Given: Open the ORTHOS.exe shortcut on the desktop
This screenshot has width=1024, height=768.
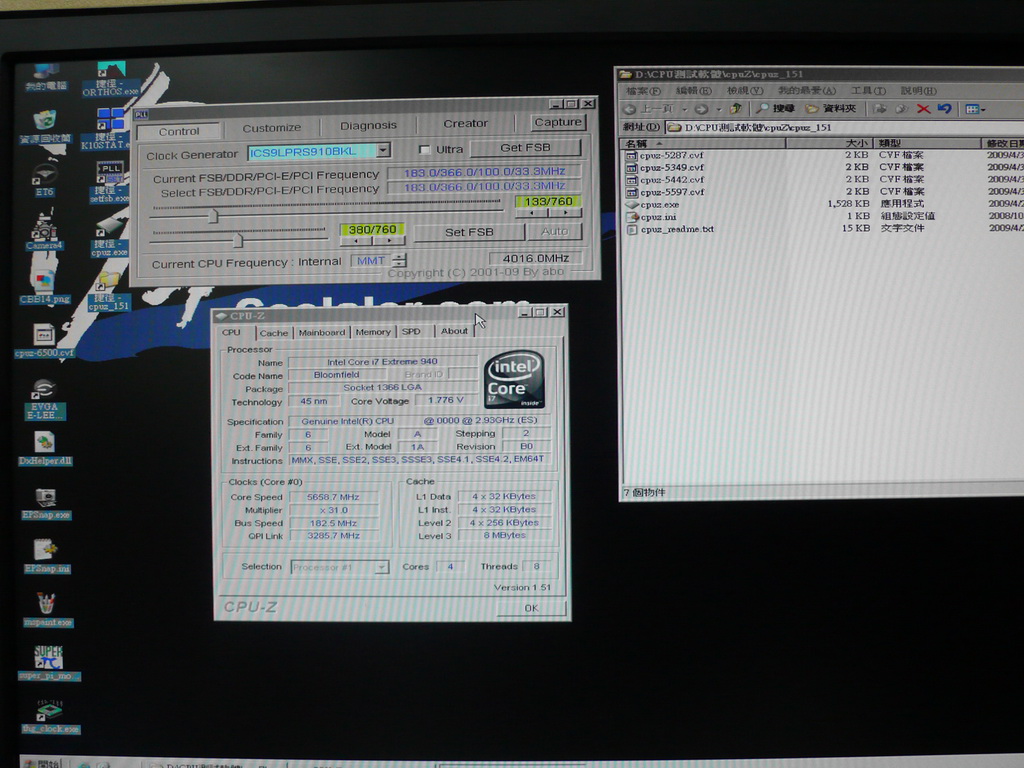Looking at the screenshot, I should 110,79.
